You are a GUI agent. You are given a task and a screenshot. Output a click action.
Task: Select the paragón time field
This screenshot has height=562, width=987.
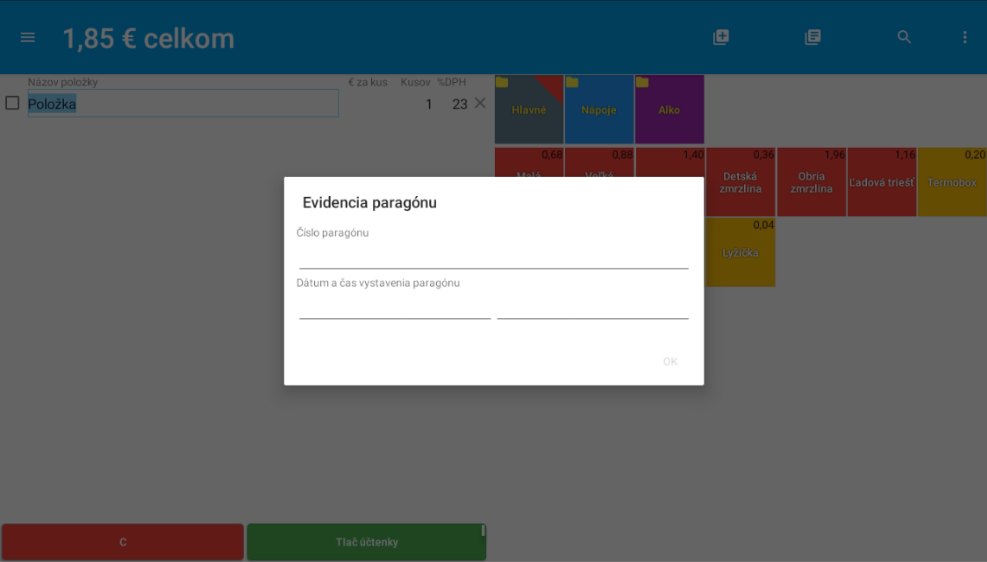pyautogui.click(x=592, y=307)
